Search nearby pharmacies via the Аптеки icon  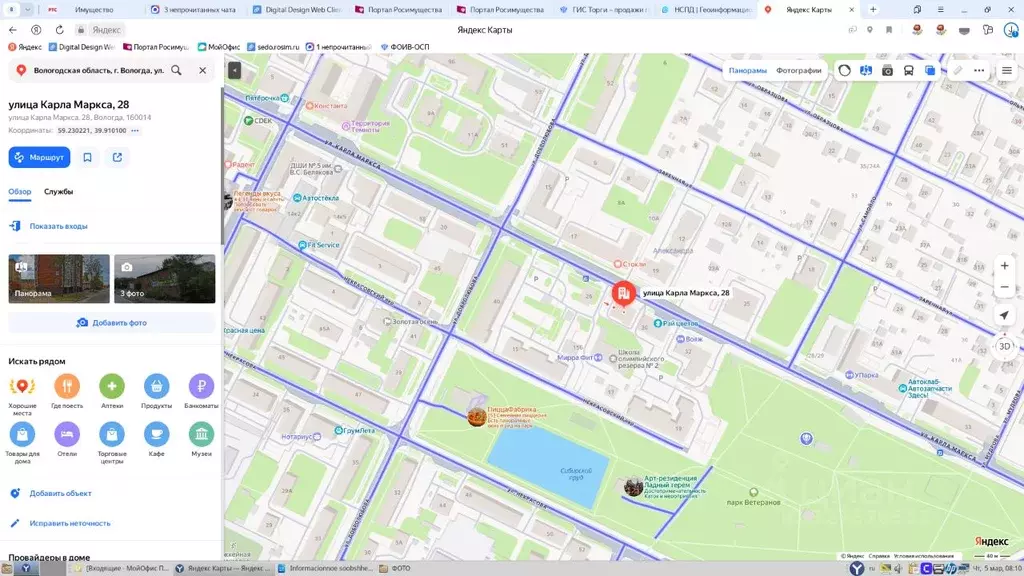click(112, 386)
